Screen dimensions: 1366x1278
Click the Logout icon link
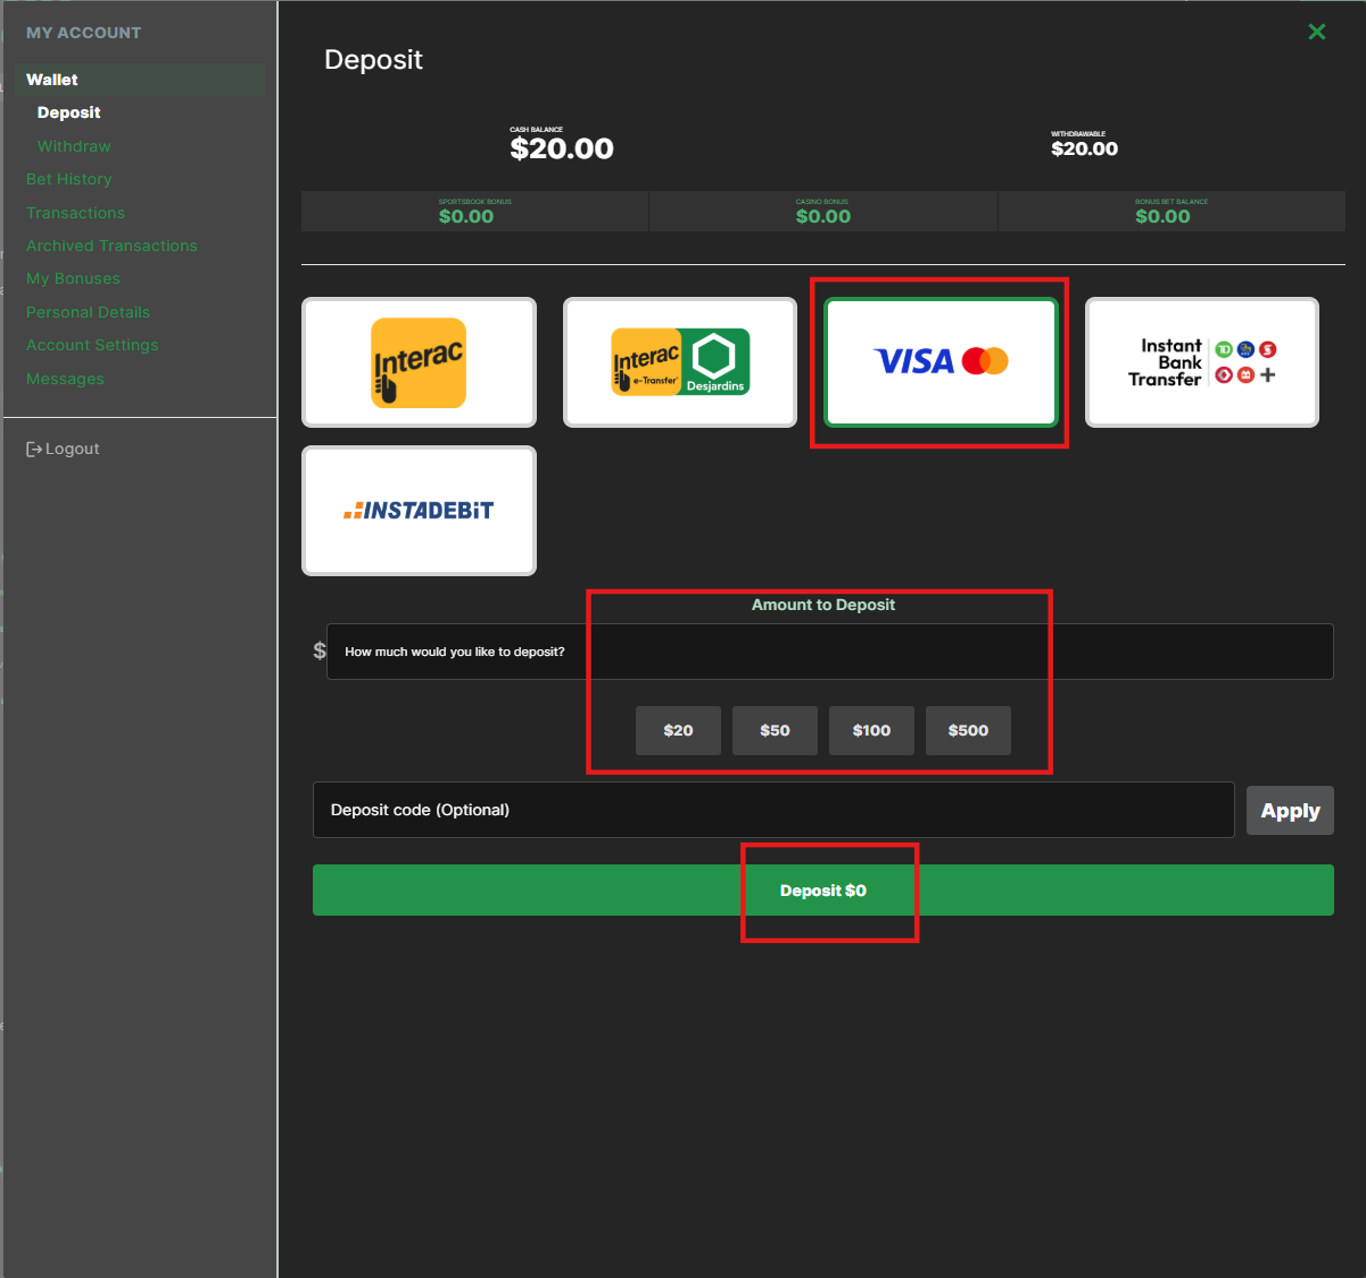pyautogui.click(x=62, y=449)
